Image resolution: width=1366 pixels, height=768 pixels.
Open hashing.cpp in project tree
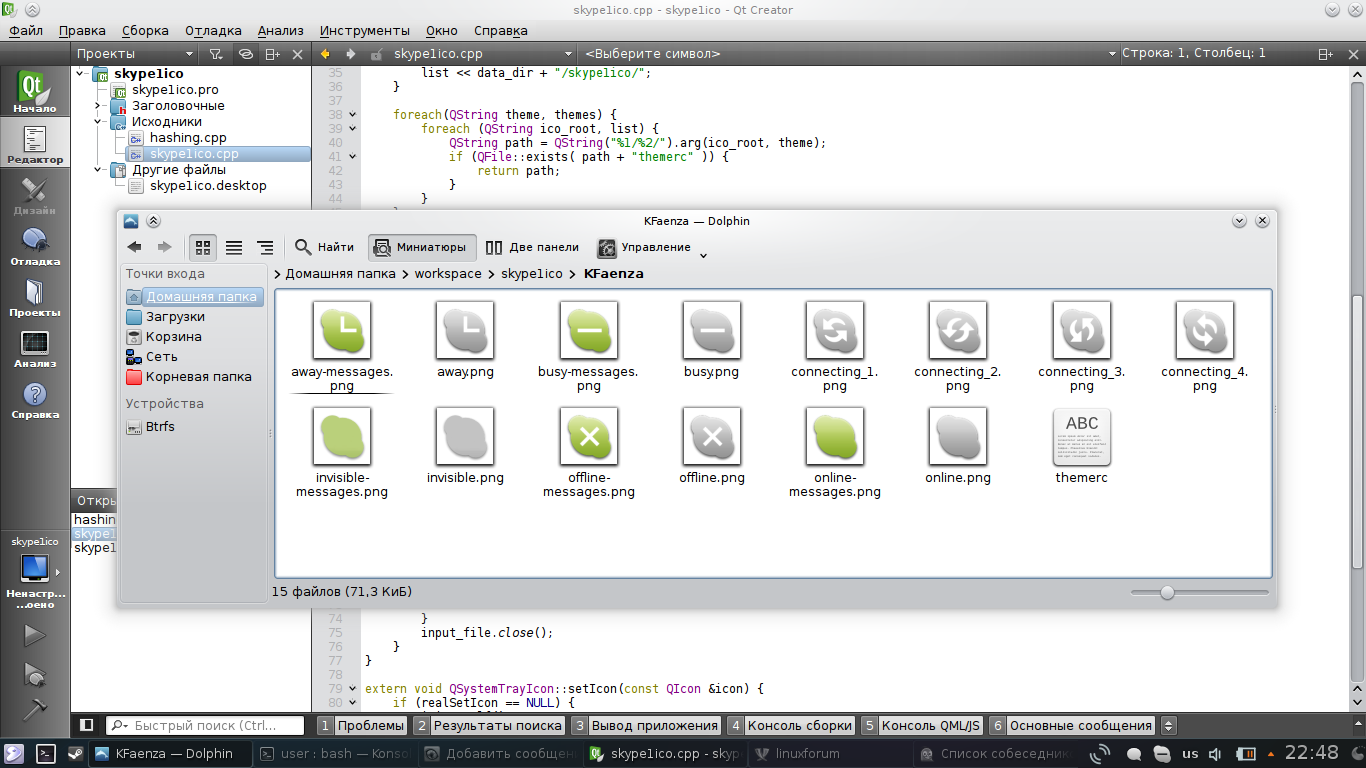tap(188, 138)
